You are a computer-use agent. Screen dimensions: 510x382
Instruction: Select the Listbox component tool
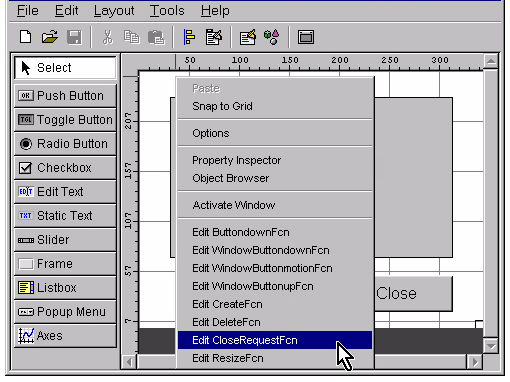(x=65, y=288)
